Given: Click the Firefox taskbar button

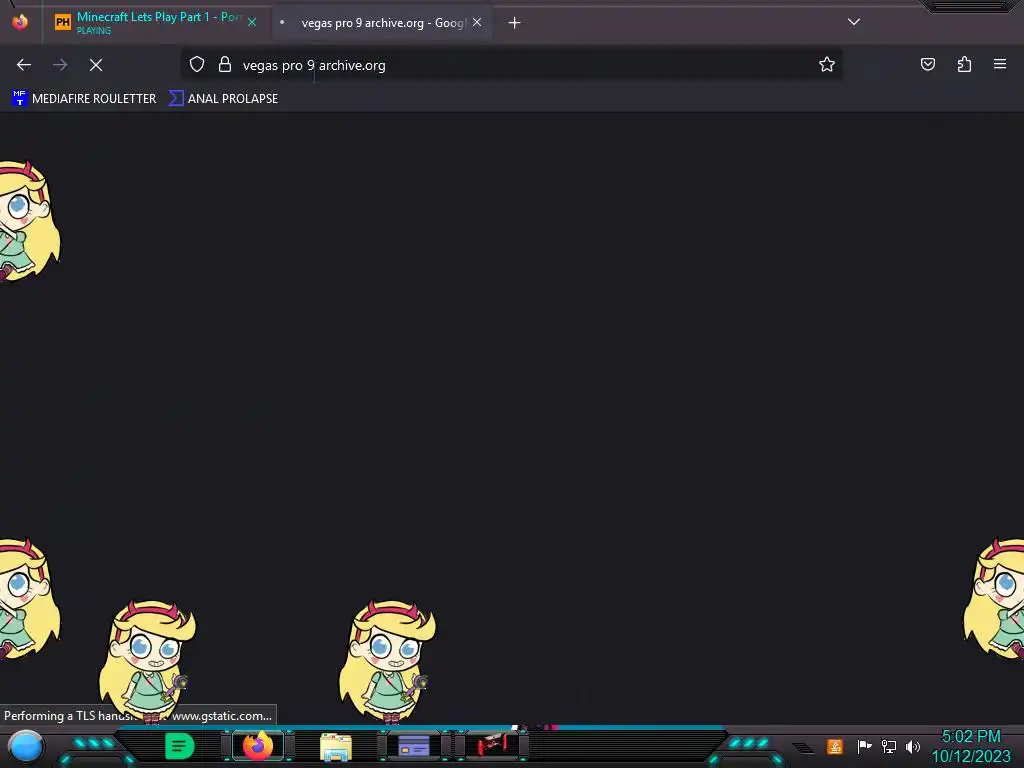Looking at the screenshot, I should (x=258, y=746).
